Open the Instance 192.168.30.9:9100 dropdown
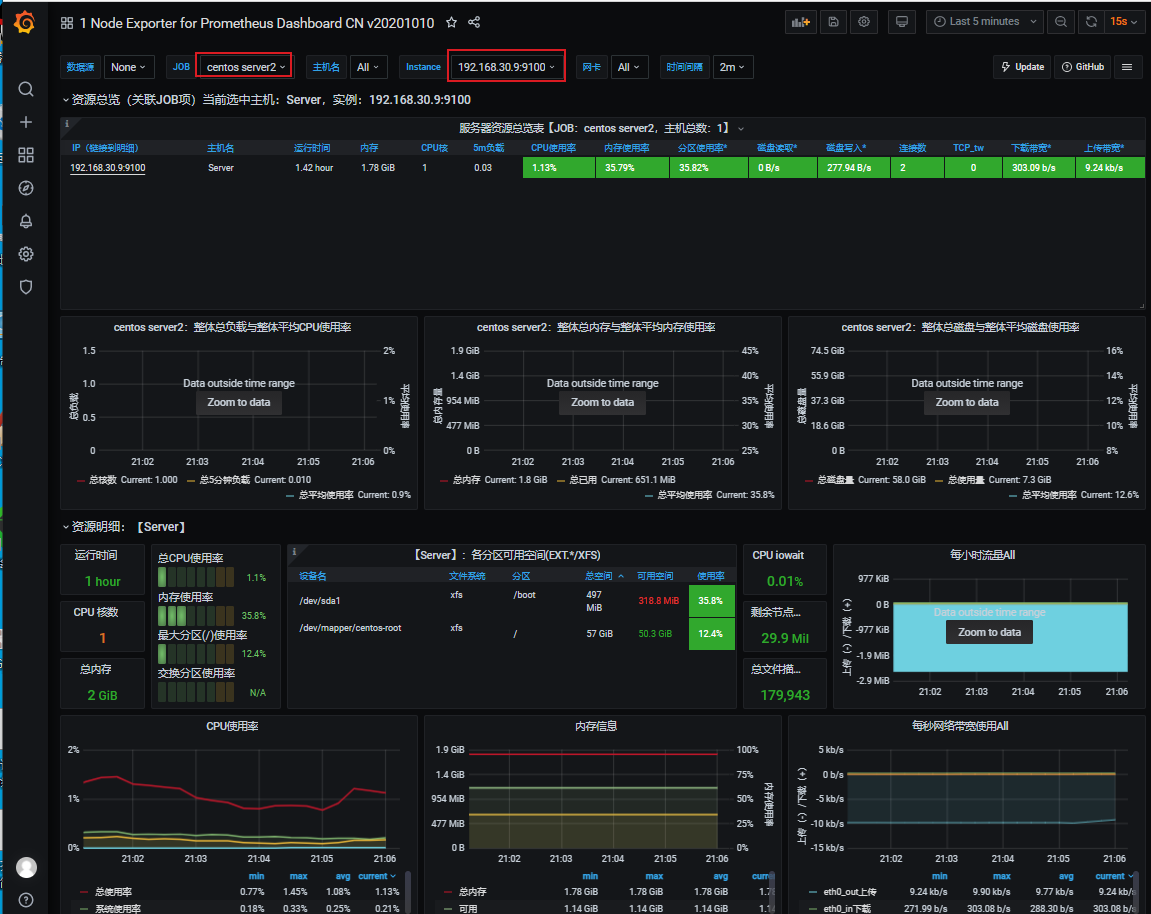Viewport: 1151px width, 914px height. pyautogui.click(x=506, y=67)
